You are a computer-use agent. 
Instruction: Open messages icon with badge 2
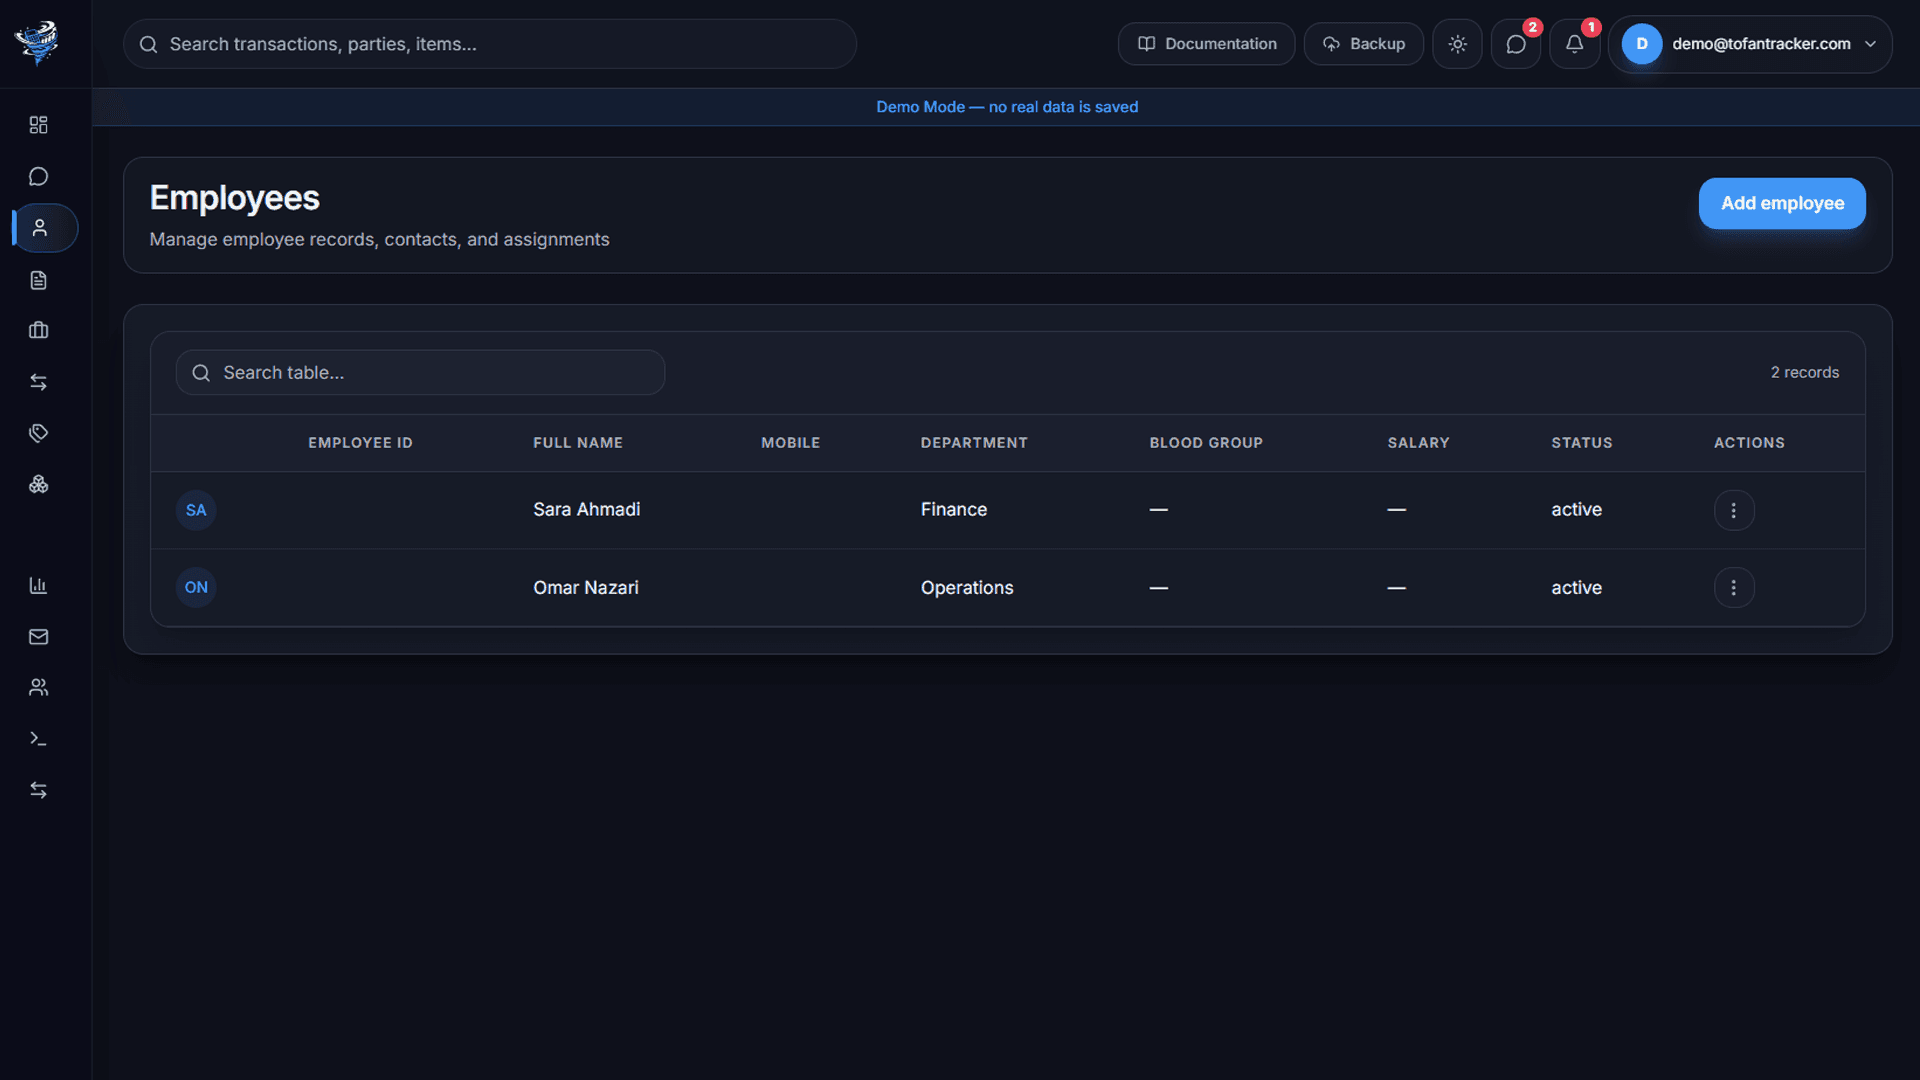[1516, 44]
